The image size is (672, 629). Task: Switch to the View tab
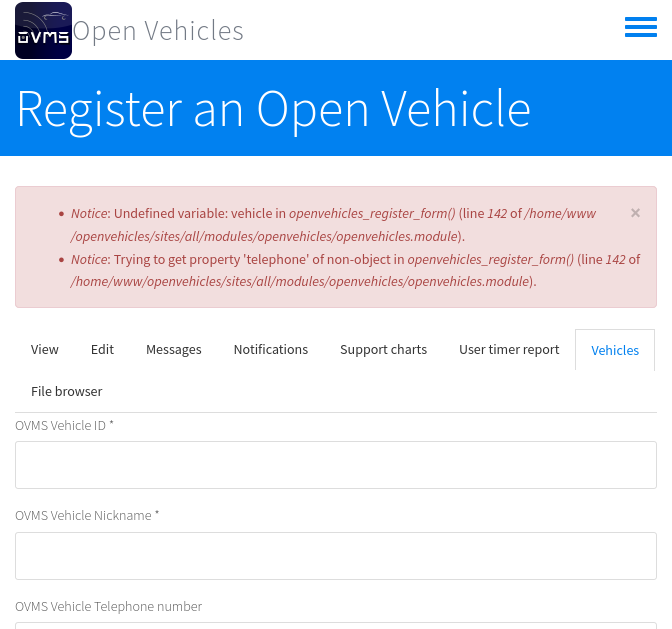coord(45,349)
